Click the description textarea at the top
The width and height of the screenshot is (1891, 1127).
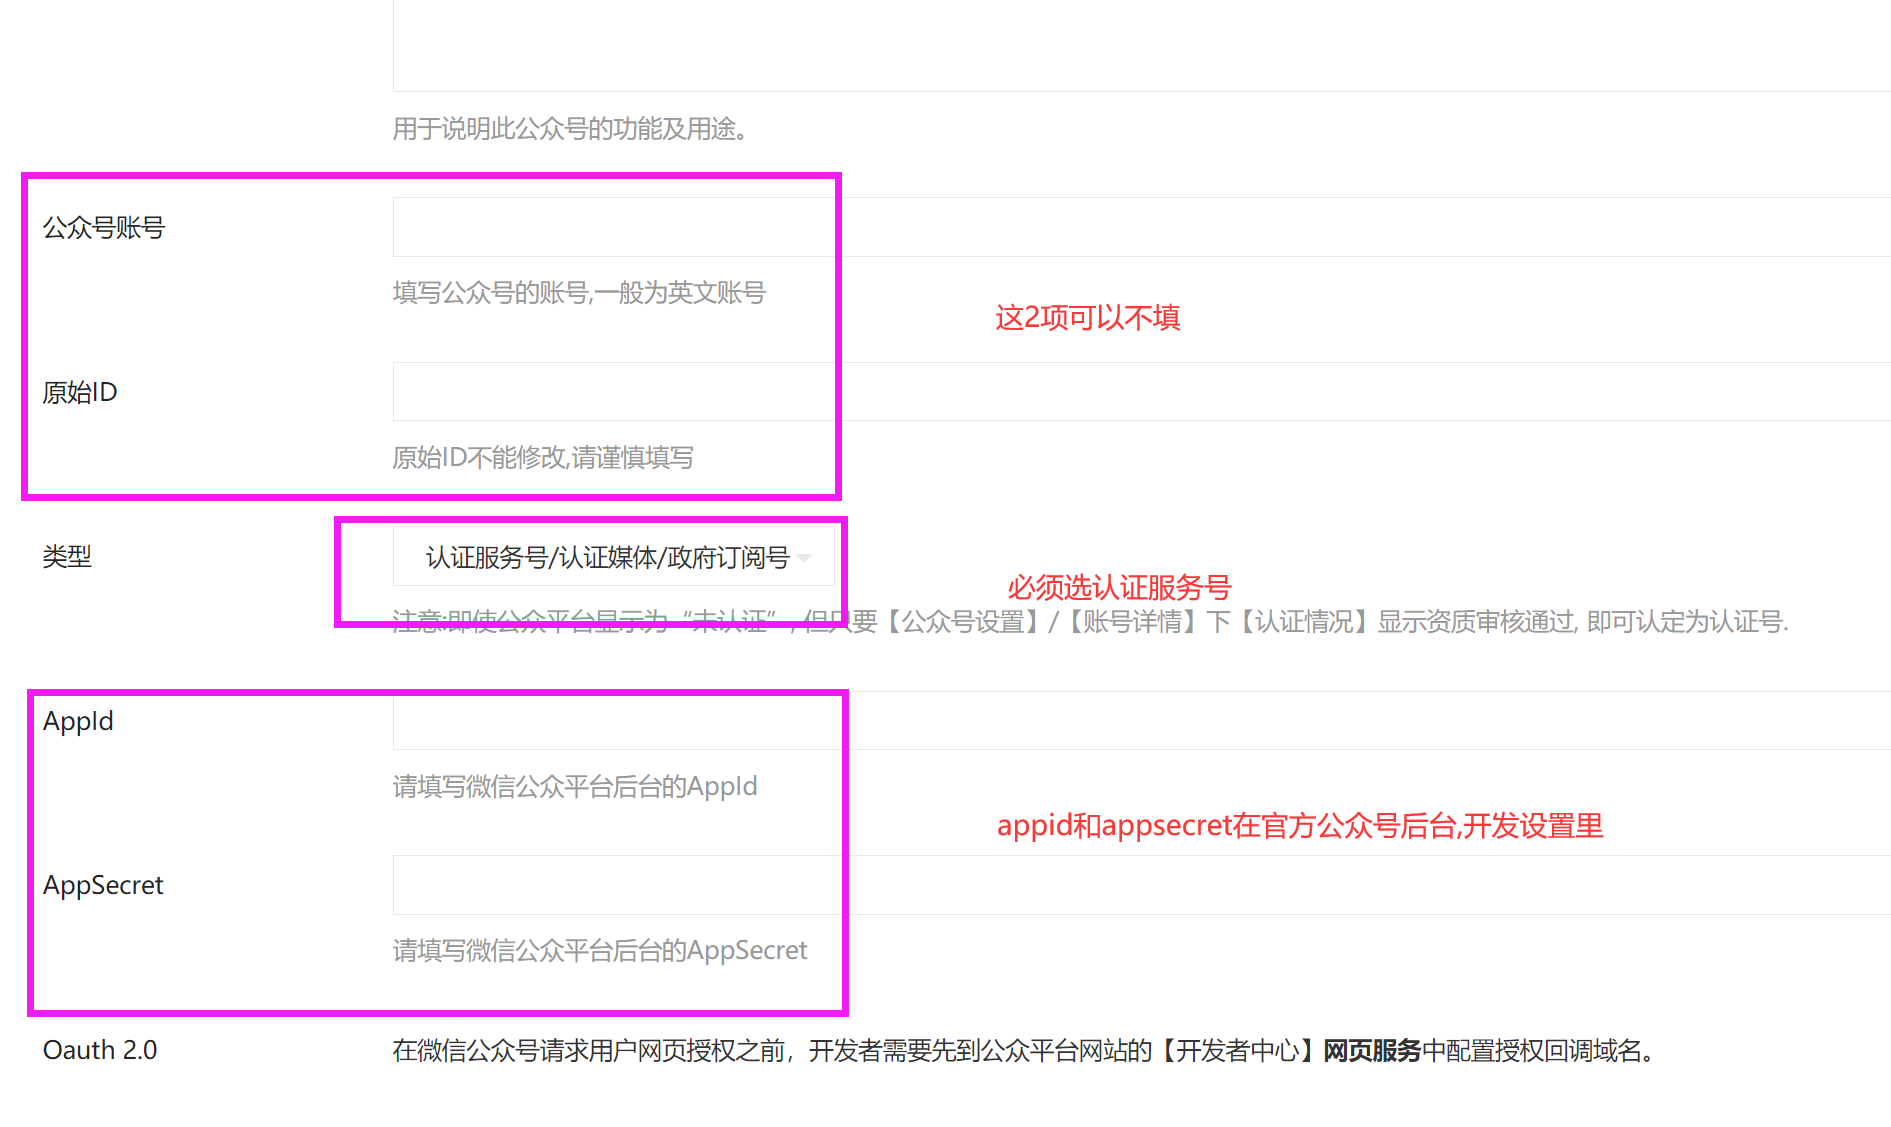click(1141, 45)
